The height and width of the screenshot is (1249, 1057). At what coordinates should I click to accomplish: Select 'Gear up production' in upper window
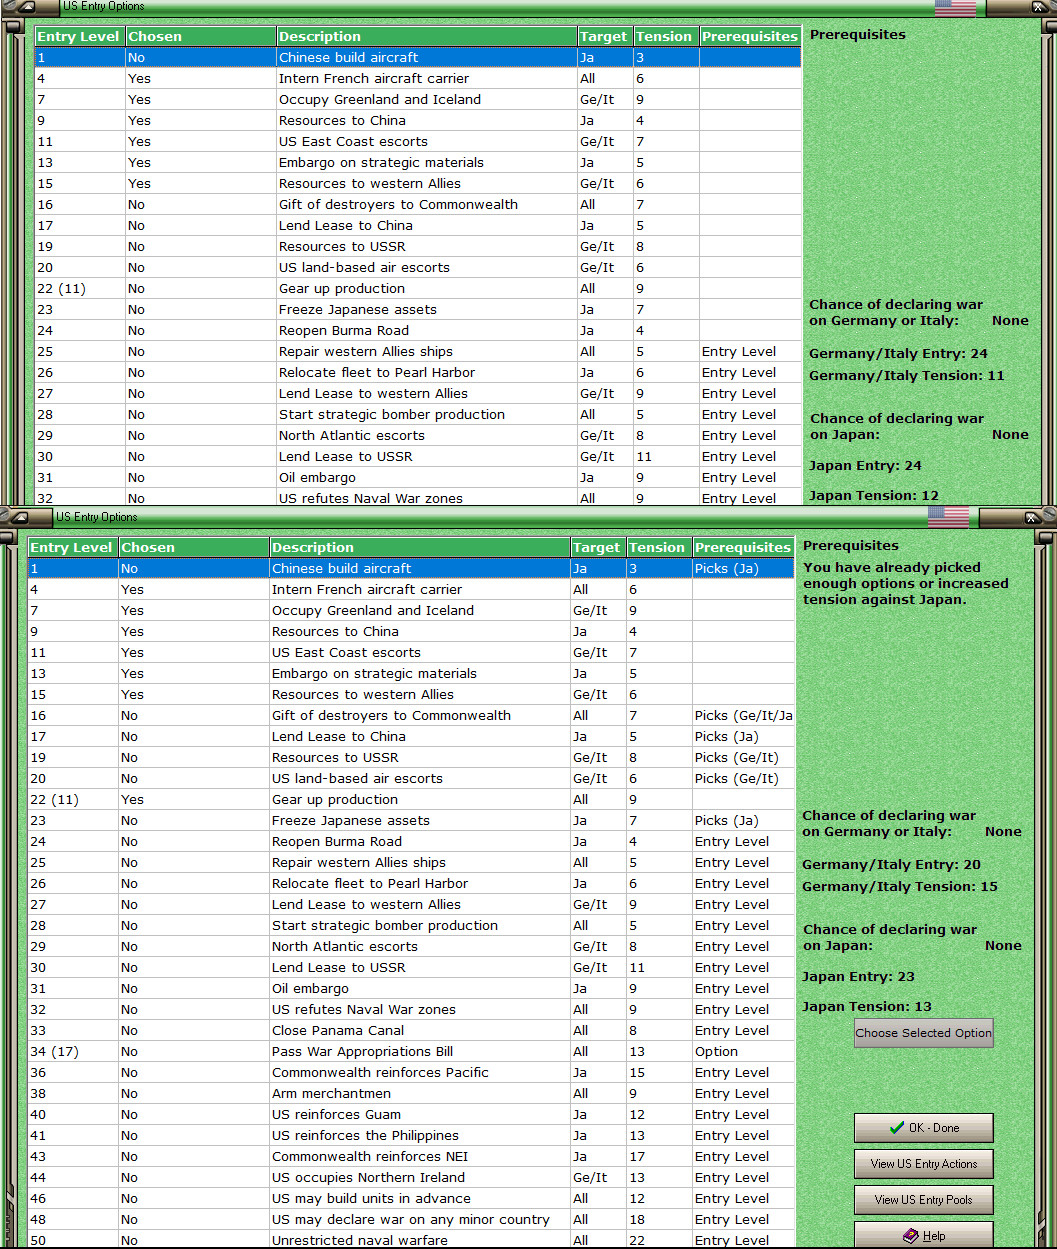point(418,288)
